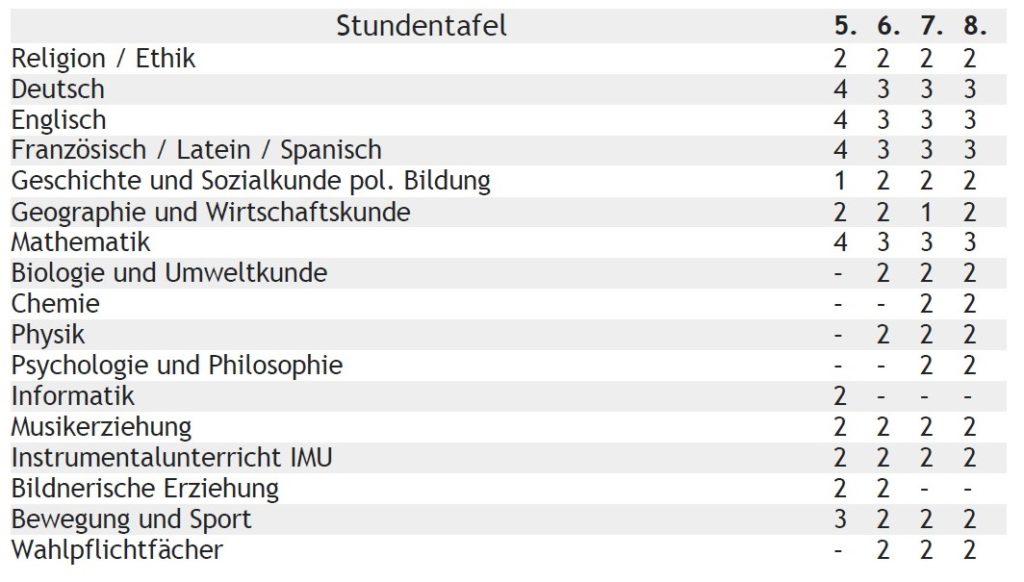1024x582 pixels.
Task: Select the 5. grade column header
Action: point(845,26)
